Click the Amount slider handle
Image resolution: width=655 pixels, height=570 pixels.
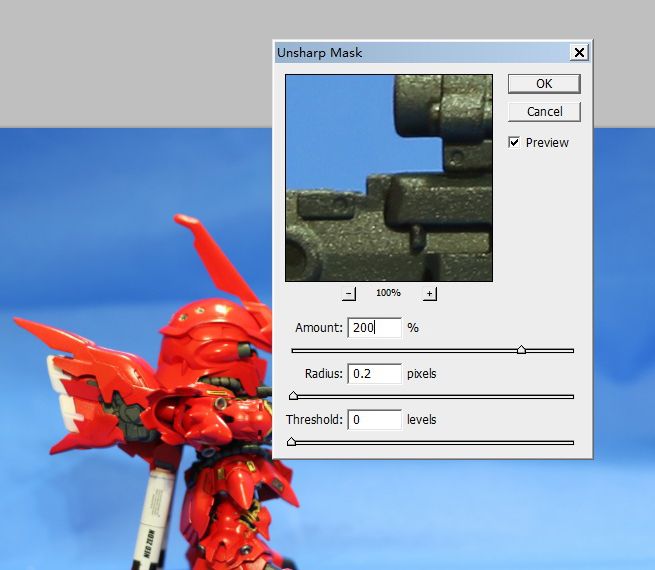click(521, 350)
